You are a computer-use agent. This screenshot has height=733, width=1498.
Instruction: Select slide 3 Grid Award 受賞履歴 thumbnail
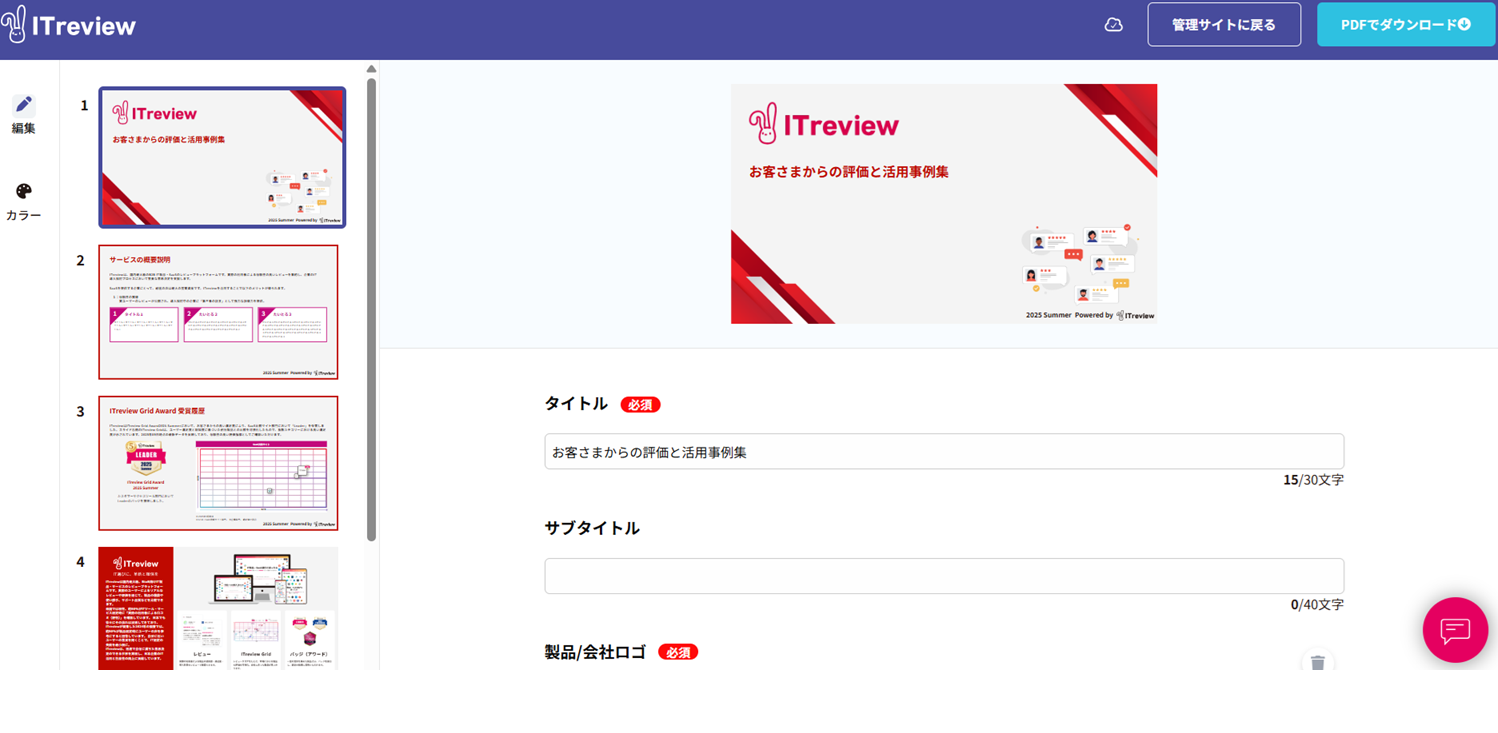tap(218, 463)
